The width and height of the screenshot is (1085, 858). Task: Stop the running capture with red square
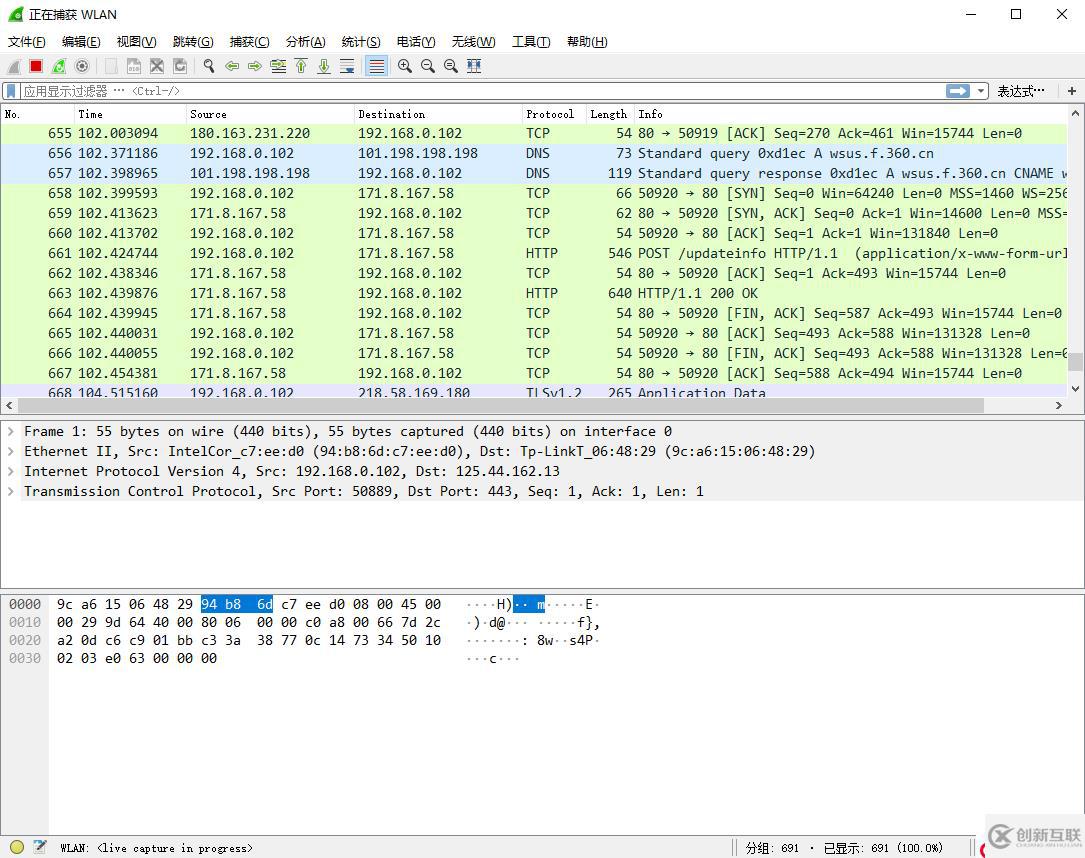pos(37,66)
